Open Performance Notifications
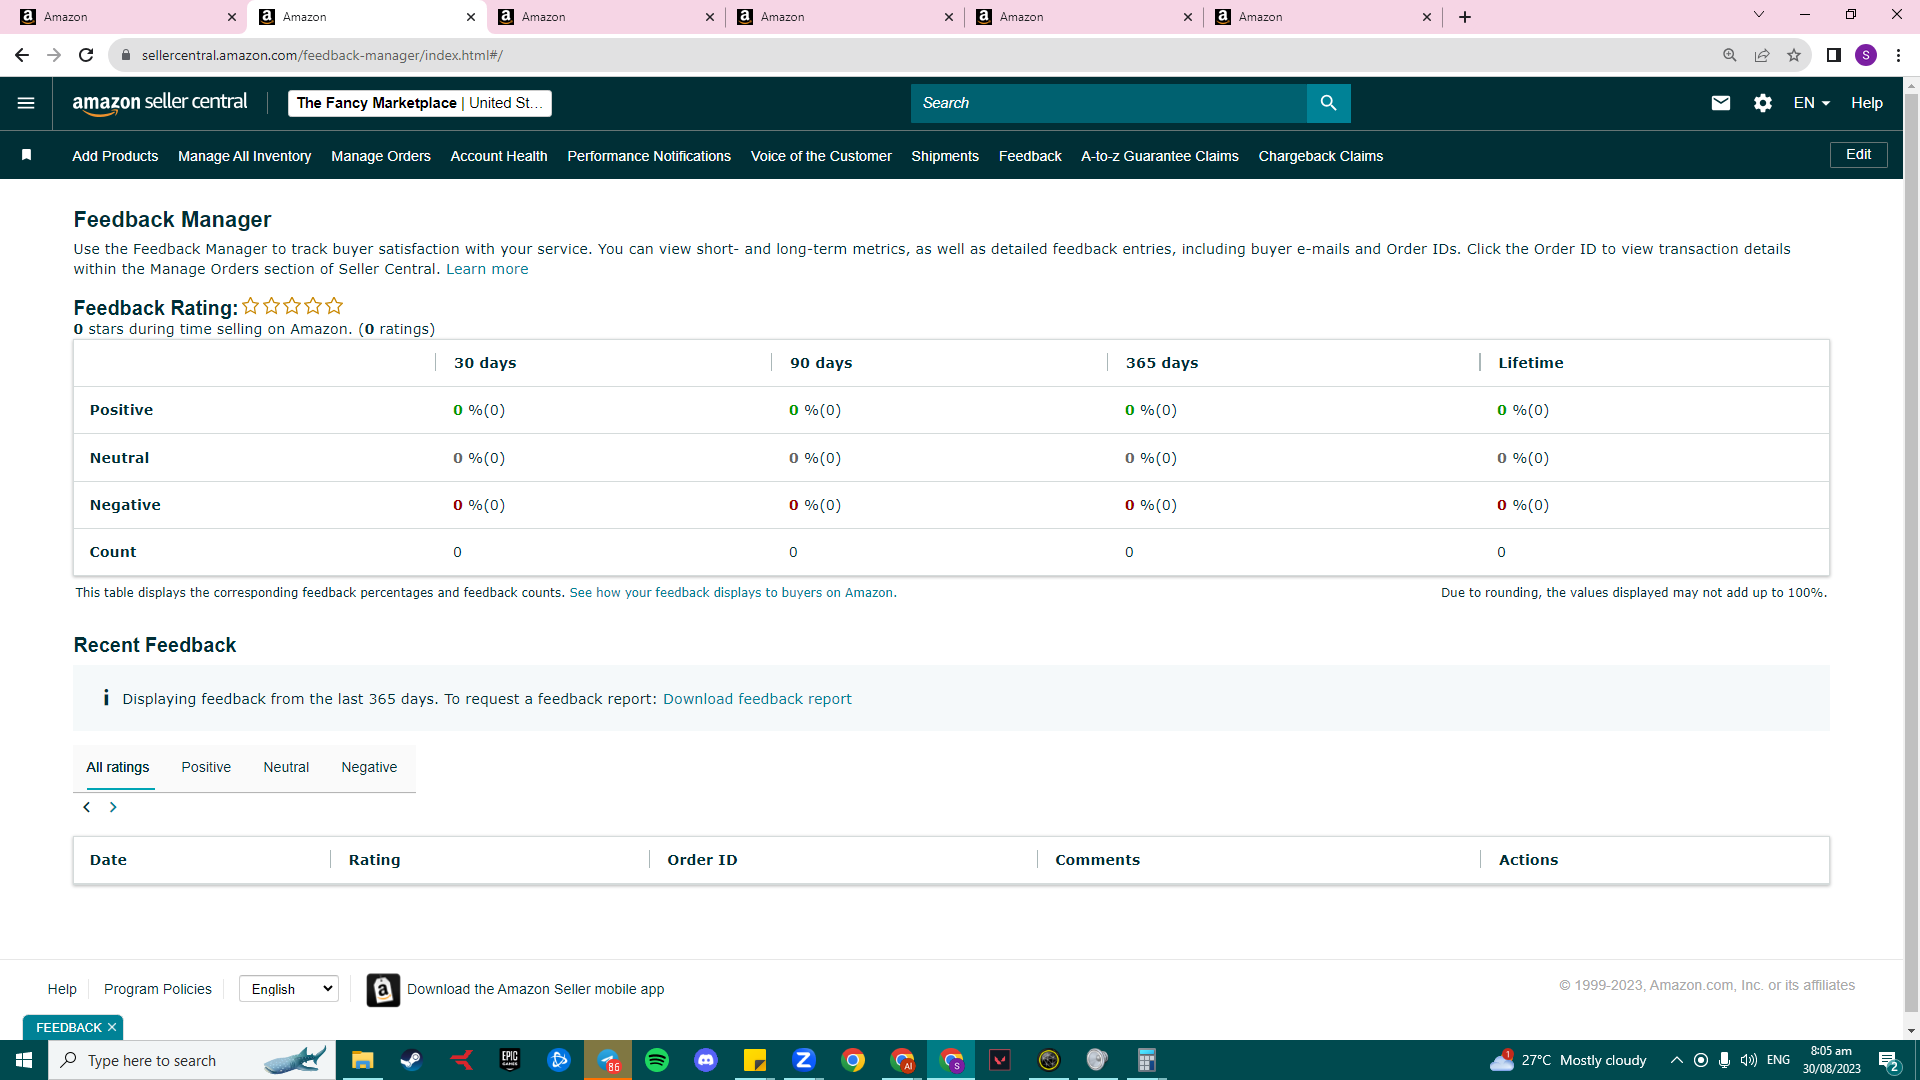1920x1080 pixels. [649, 156]
